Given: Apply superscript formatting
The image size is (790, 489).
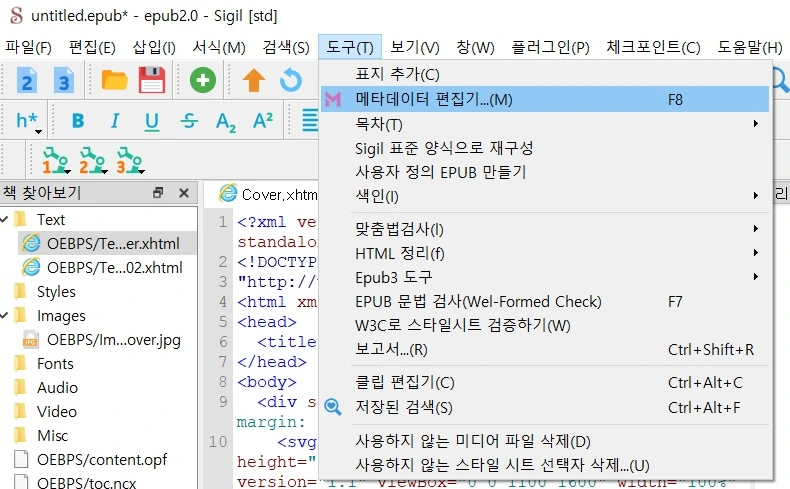Looking at the screenshot, I should pyautogui.click(x=263, y=120).
